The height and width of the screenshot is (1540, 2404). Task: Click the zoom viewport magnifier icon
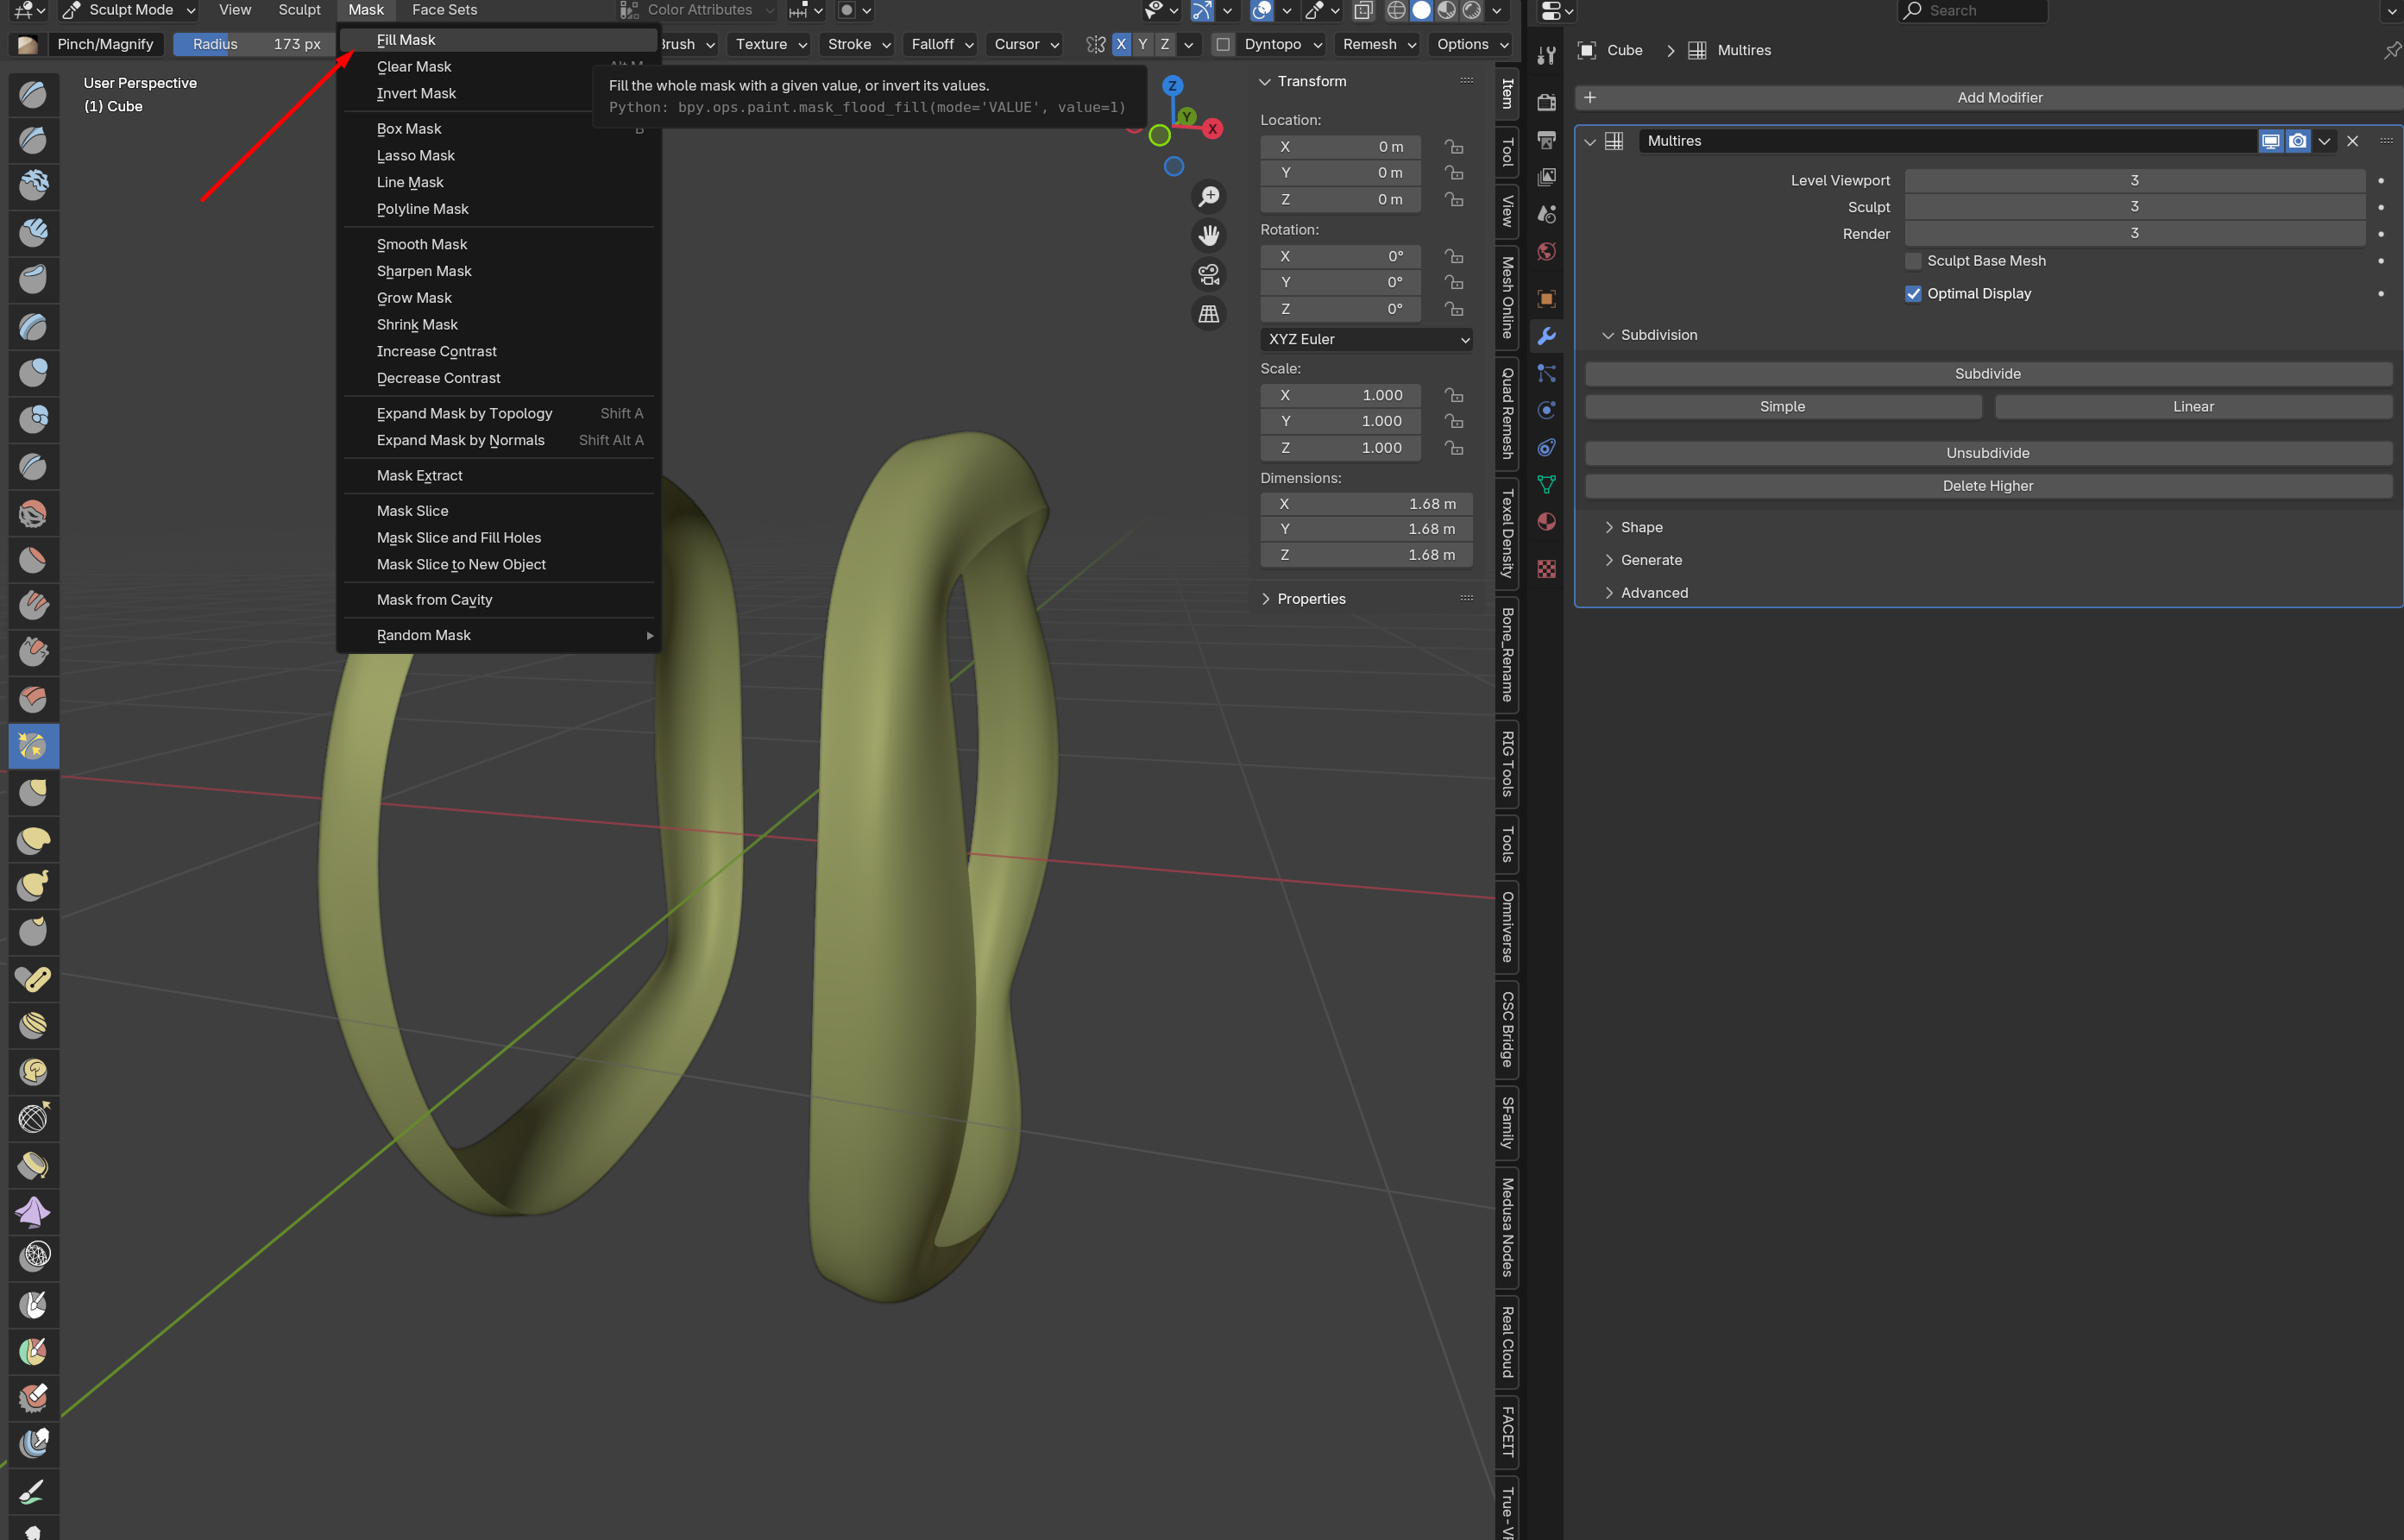(1209, 196)
